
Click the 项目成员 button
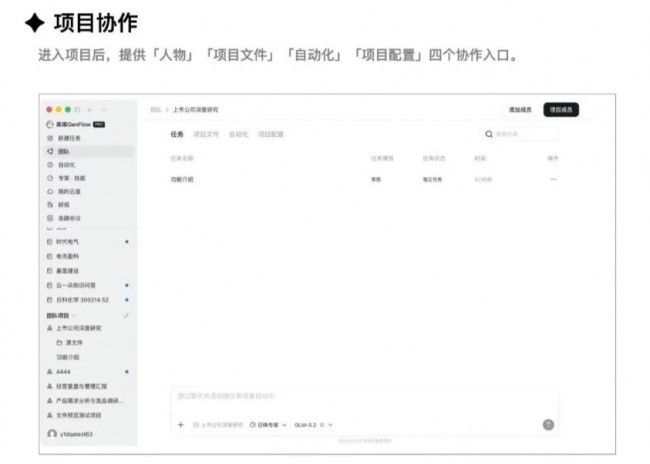[x=561, y=109]
